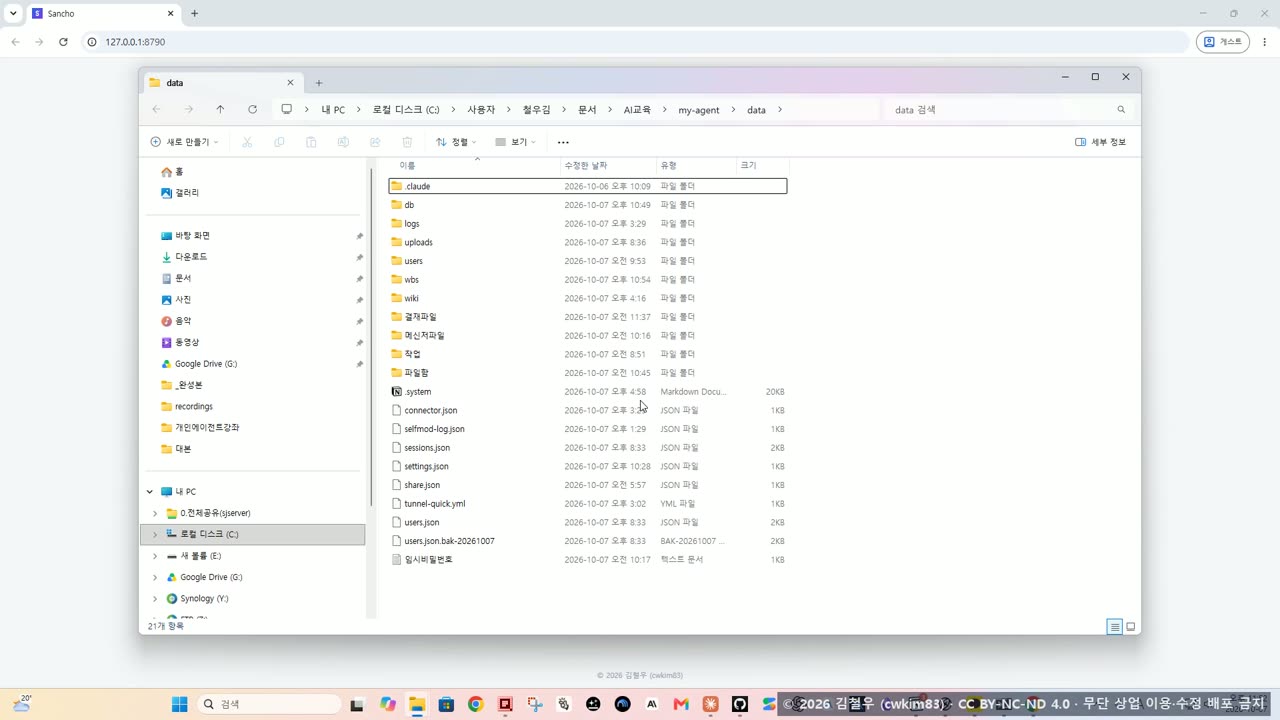Refresh the data folder view in Explorer
Viewport: 1280px width, 720px height.
(x=252, y=109)
